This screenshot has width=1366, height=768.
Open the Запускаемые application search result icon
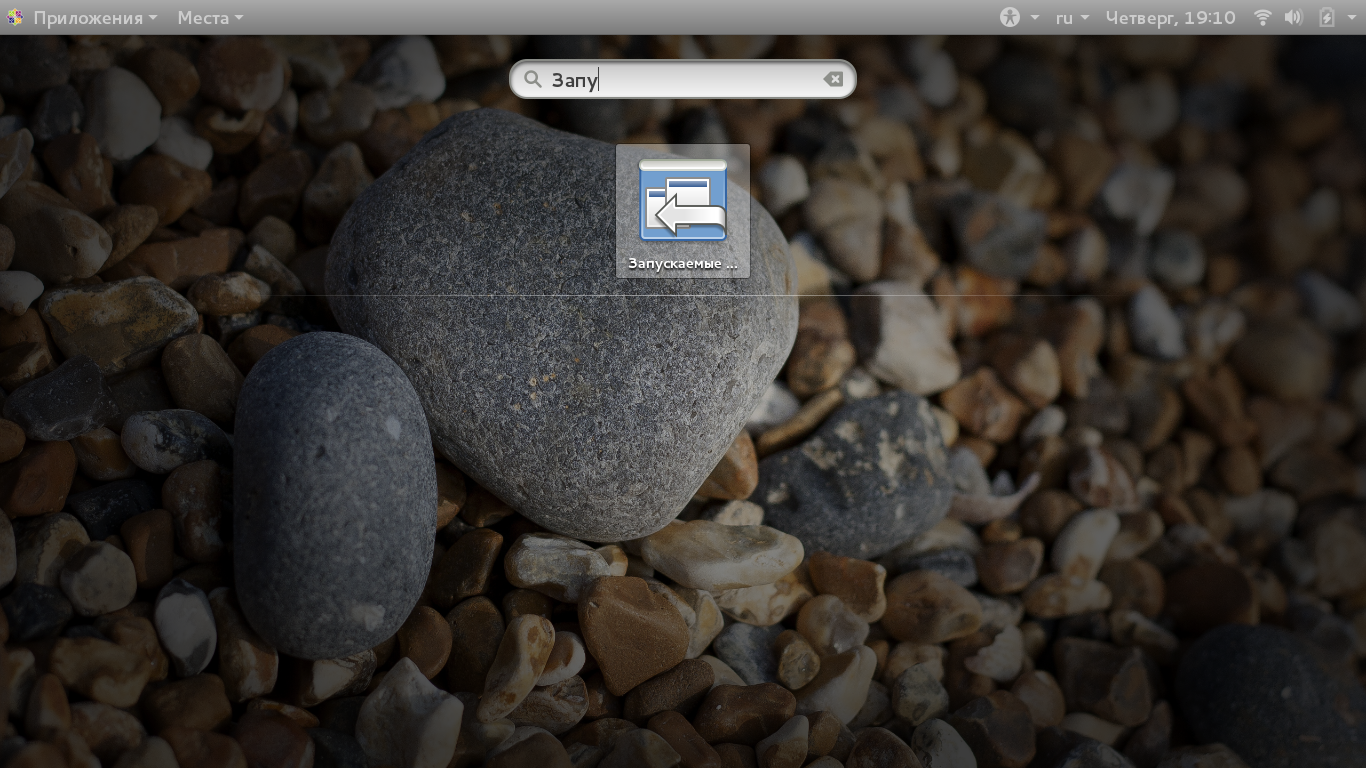tap(683, 200)
